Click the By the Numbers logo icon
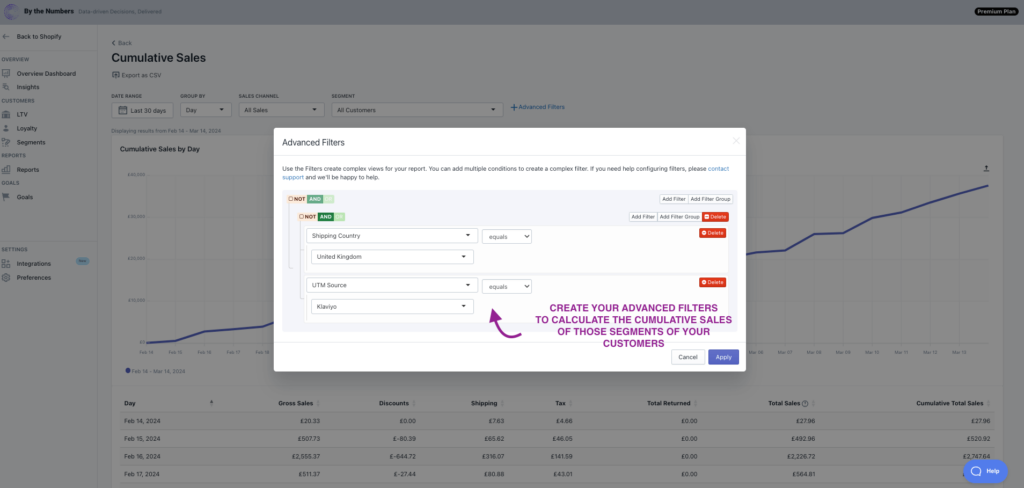 [x=11, y=12]
